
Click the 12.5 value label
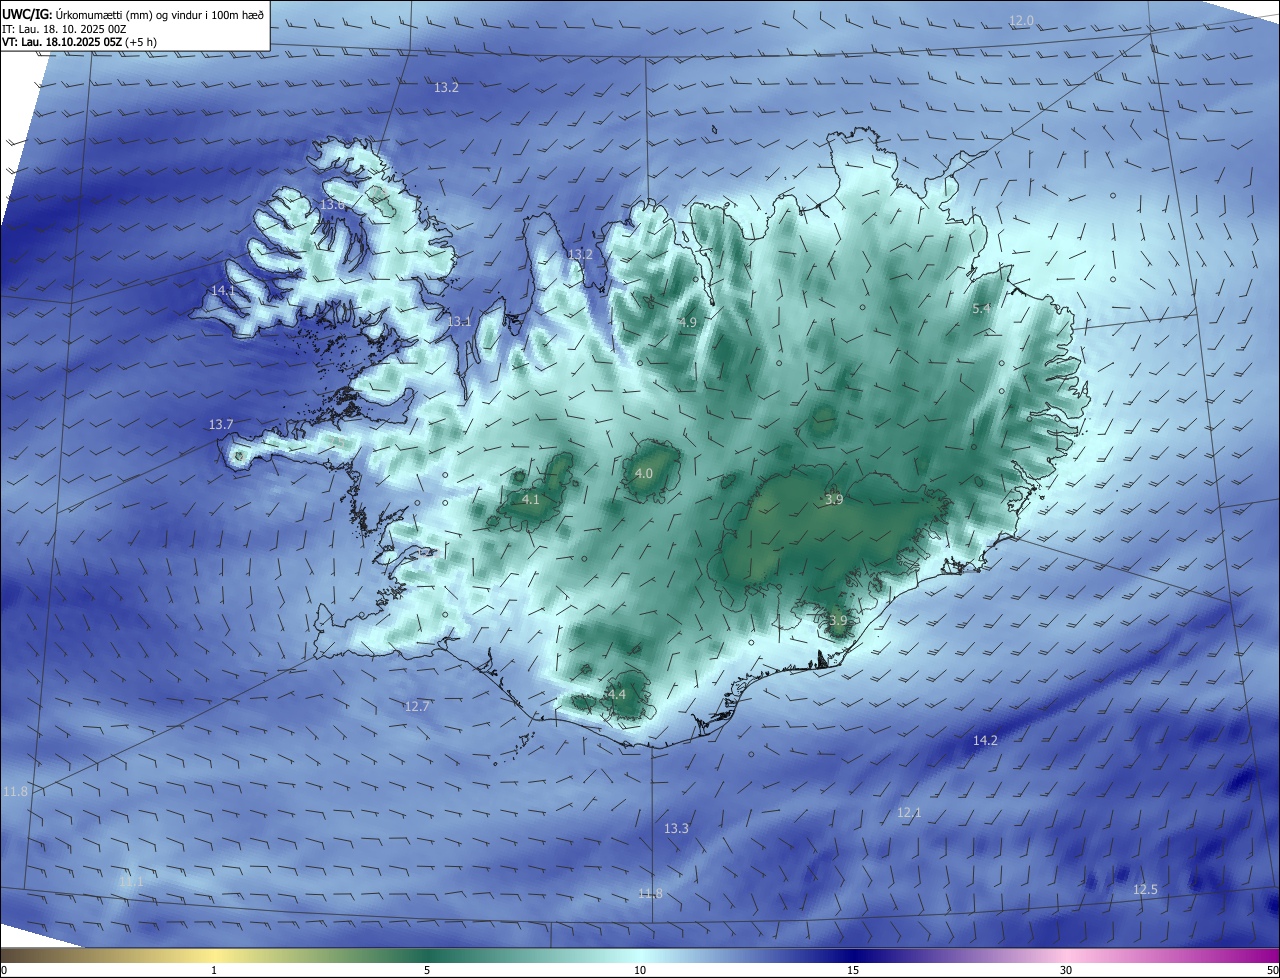(x=1145, y=889)
